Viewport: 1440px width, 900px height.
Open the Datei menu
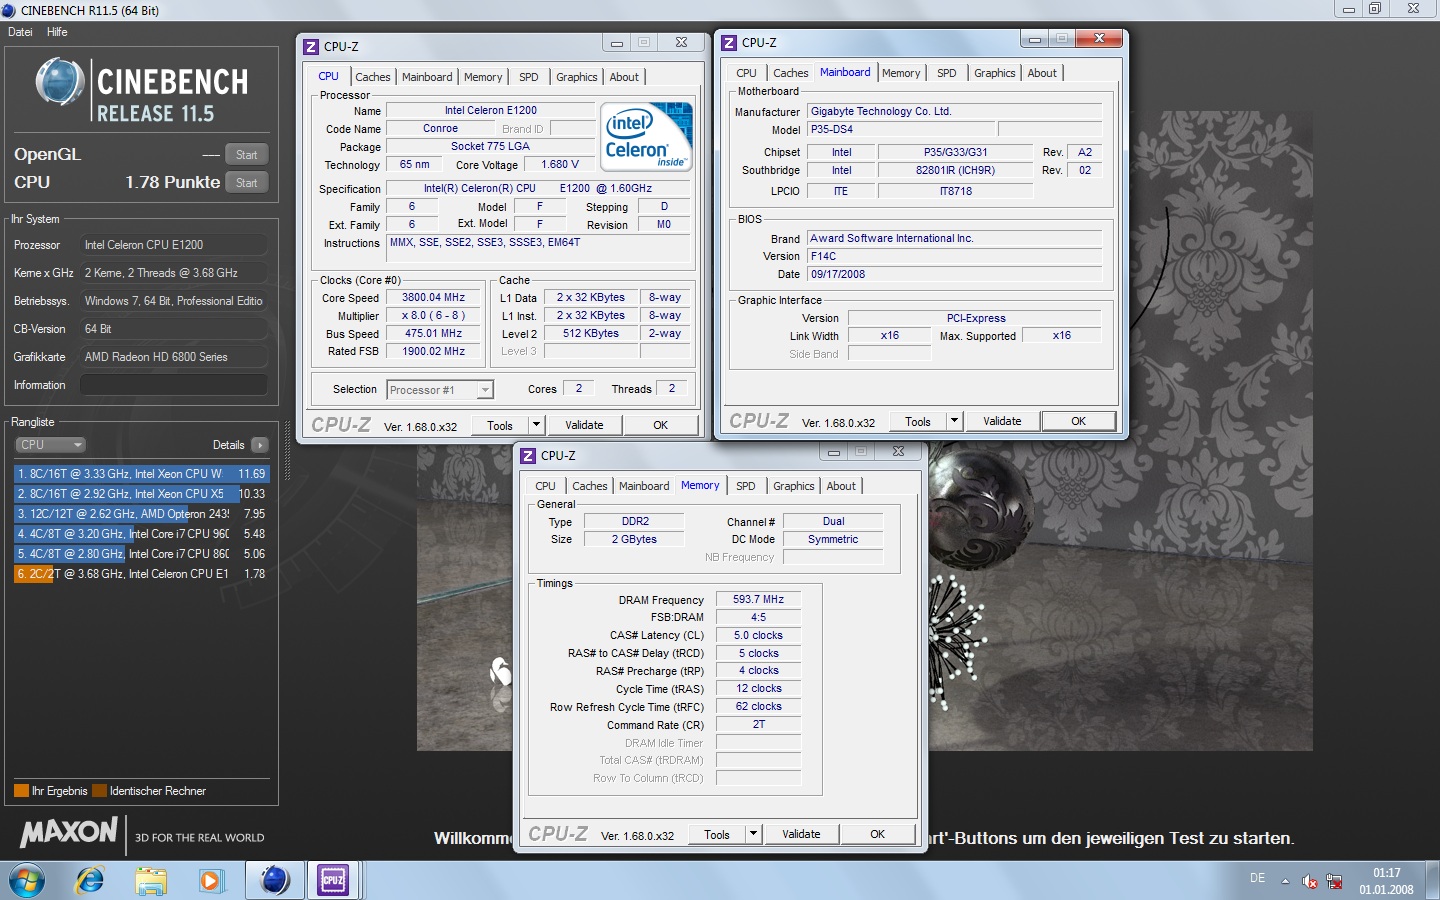pyautogui.click(x=20, y=32)
